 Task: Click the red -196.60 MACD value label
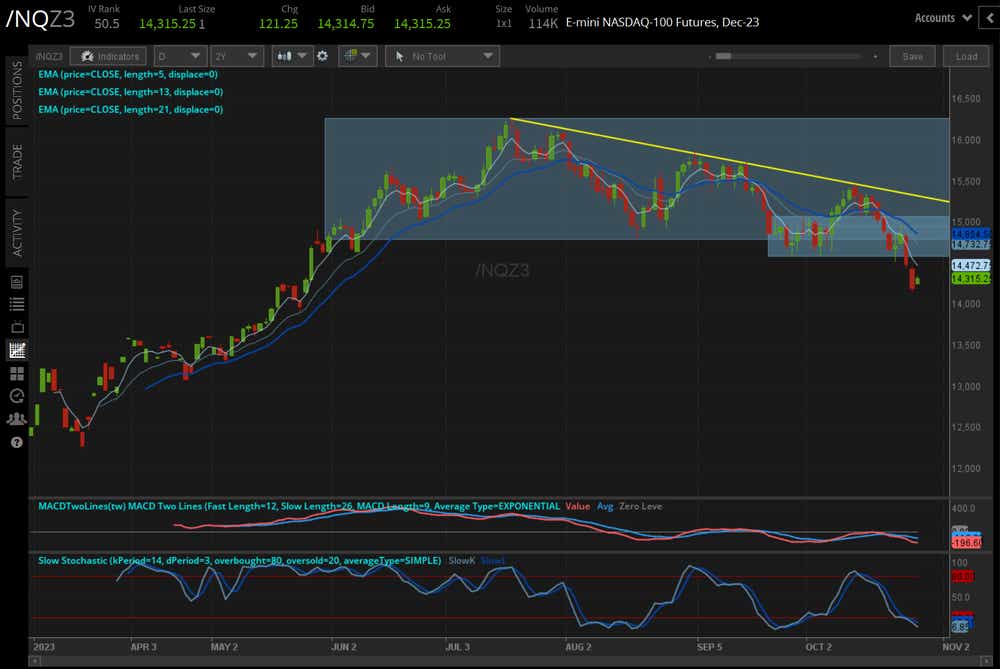point(966,543)
